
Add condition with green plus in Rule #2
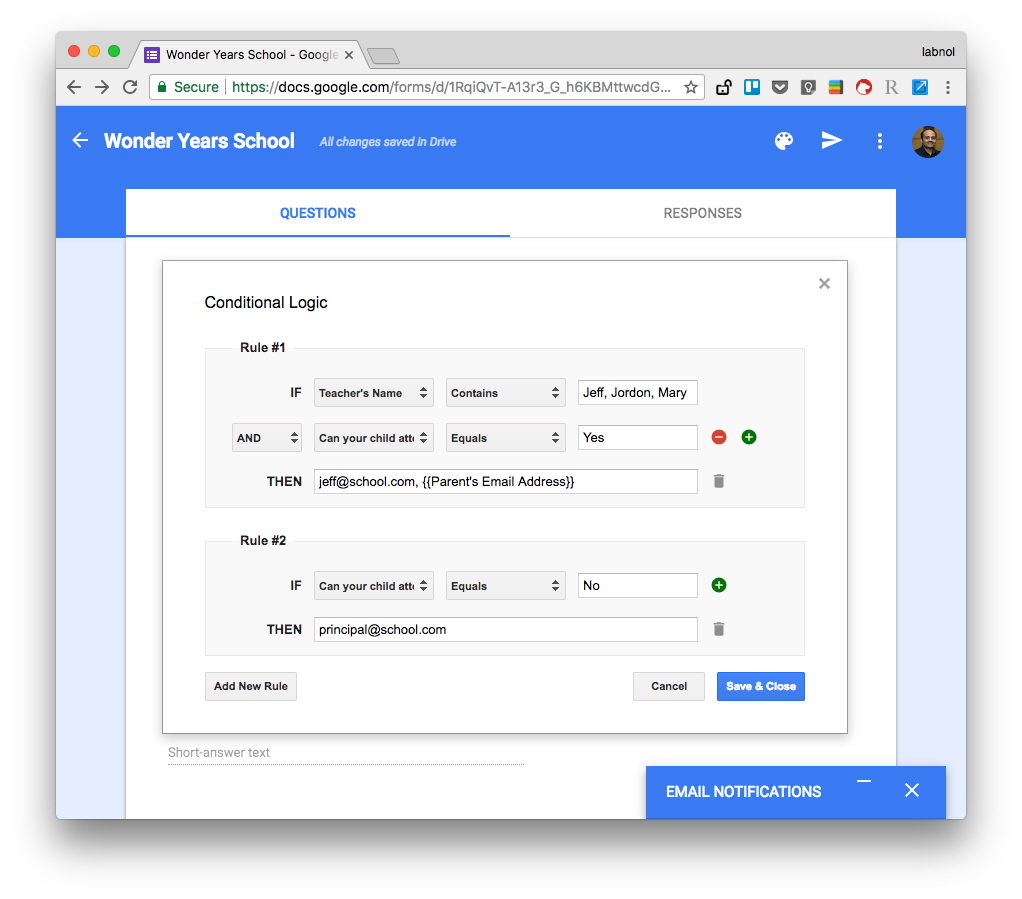[718, 585]
